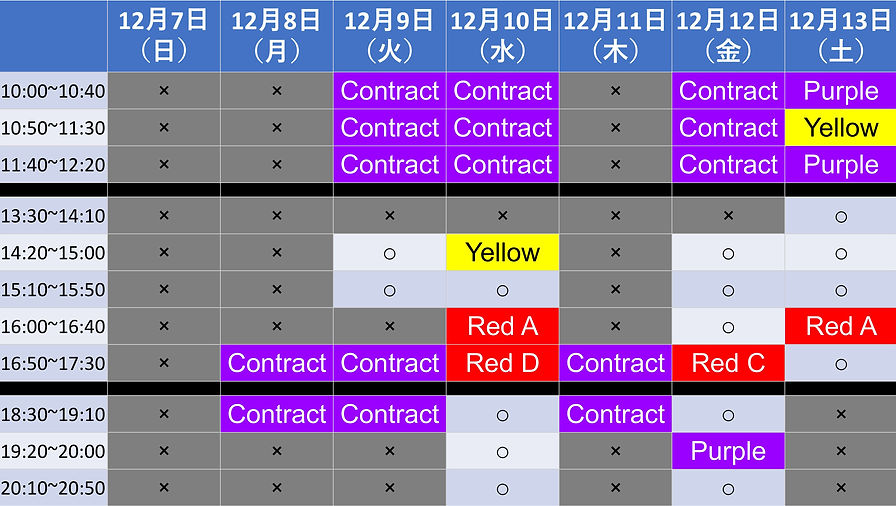Click the 18:30~19:10 row label

point(53,414)
